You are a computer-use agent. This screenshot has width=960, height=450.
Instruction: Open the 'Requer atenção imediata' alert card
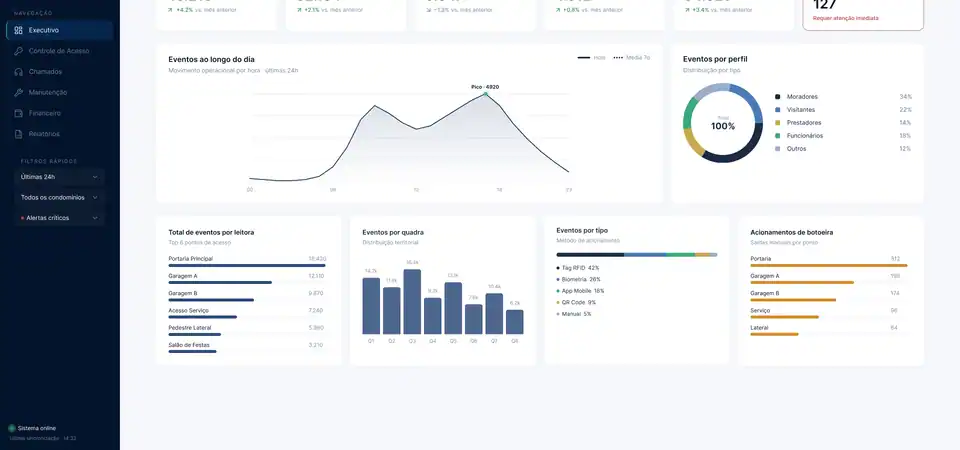pos(863,13)
